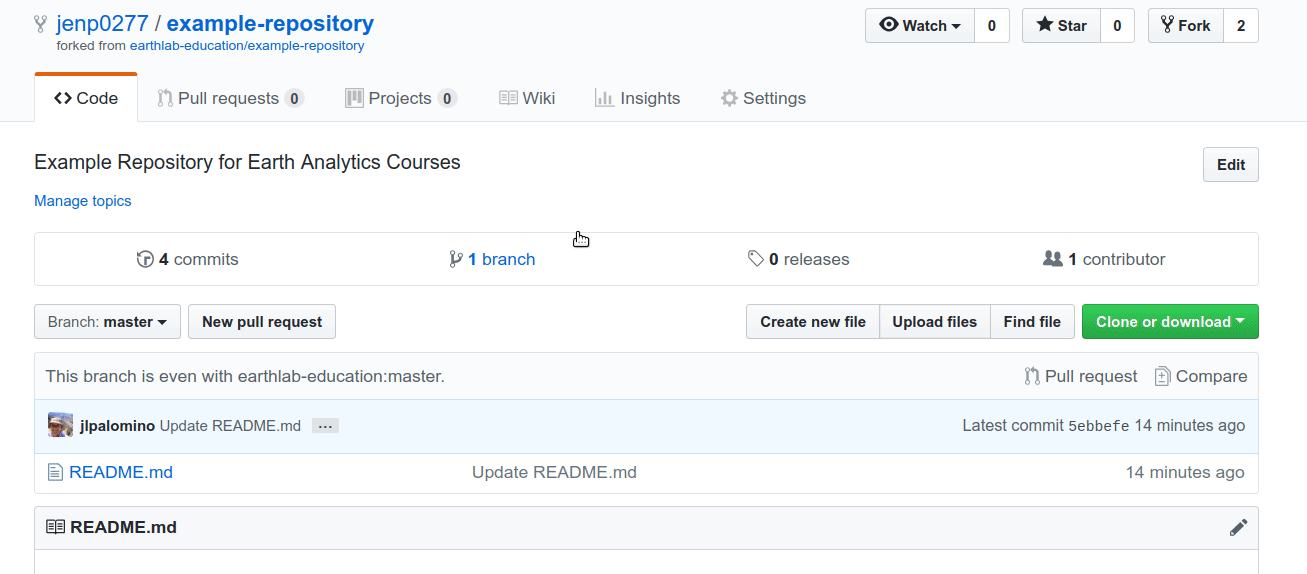Open jlpalomino author link
1307x574 pixels.
(117, 426)
